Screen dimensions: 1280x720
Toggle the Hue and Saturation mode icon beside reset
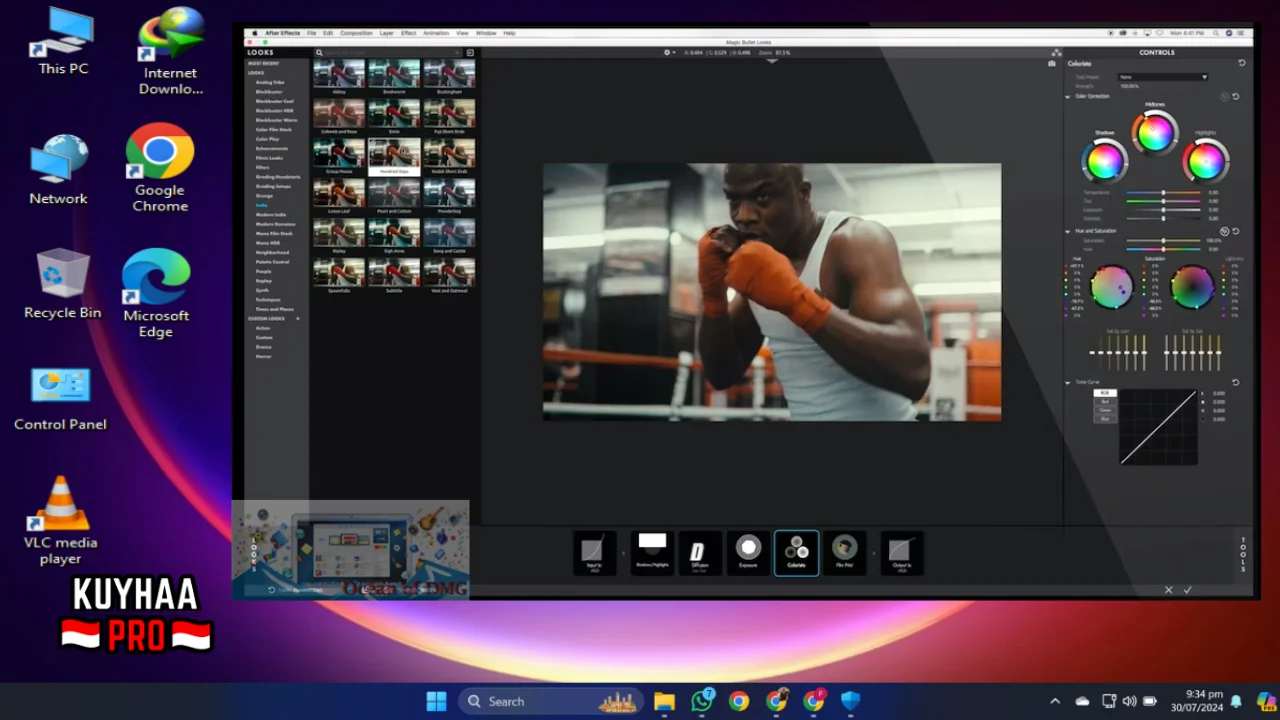pos(1225,231)
